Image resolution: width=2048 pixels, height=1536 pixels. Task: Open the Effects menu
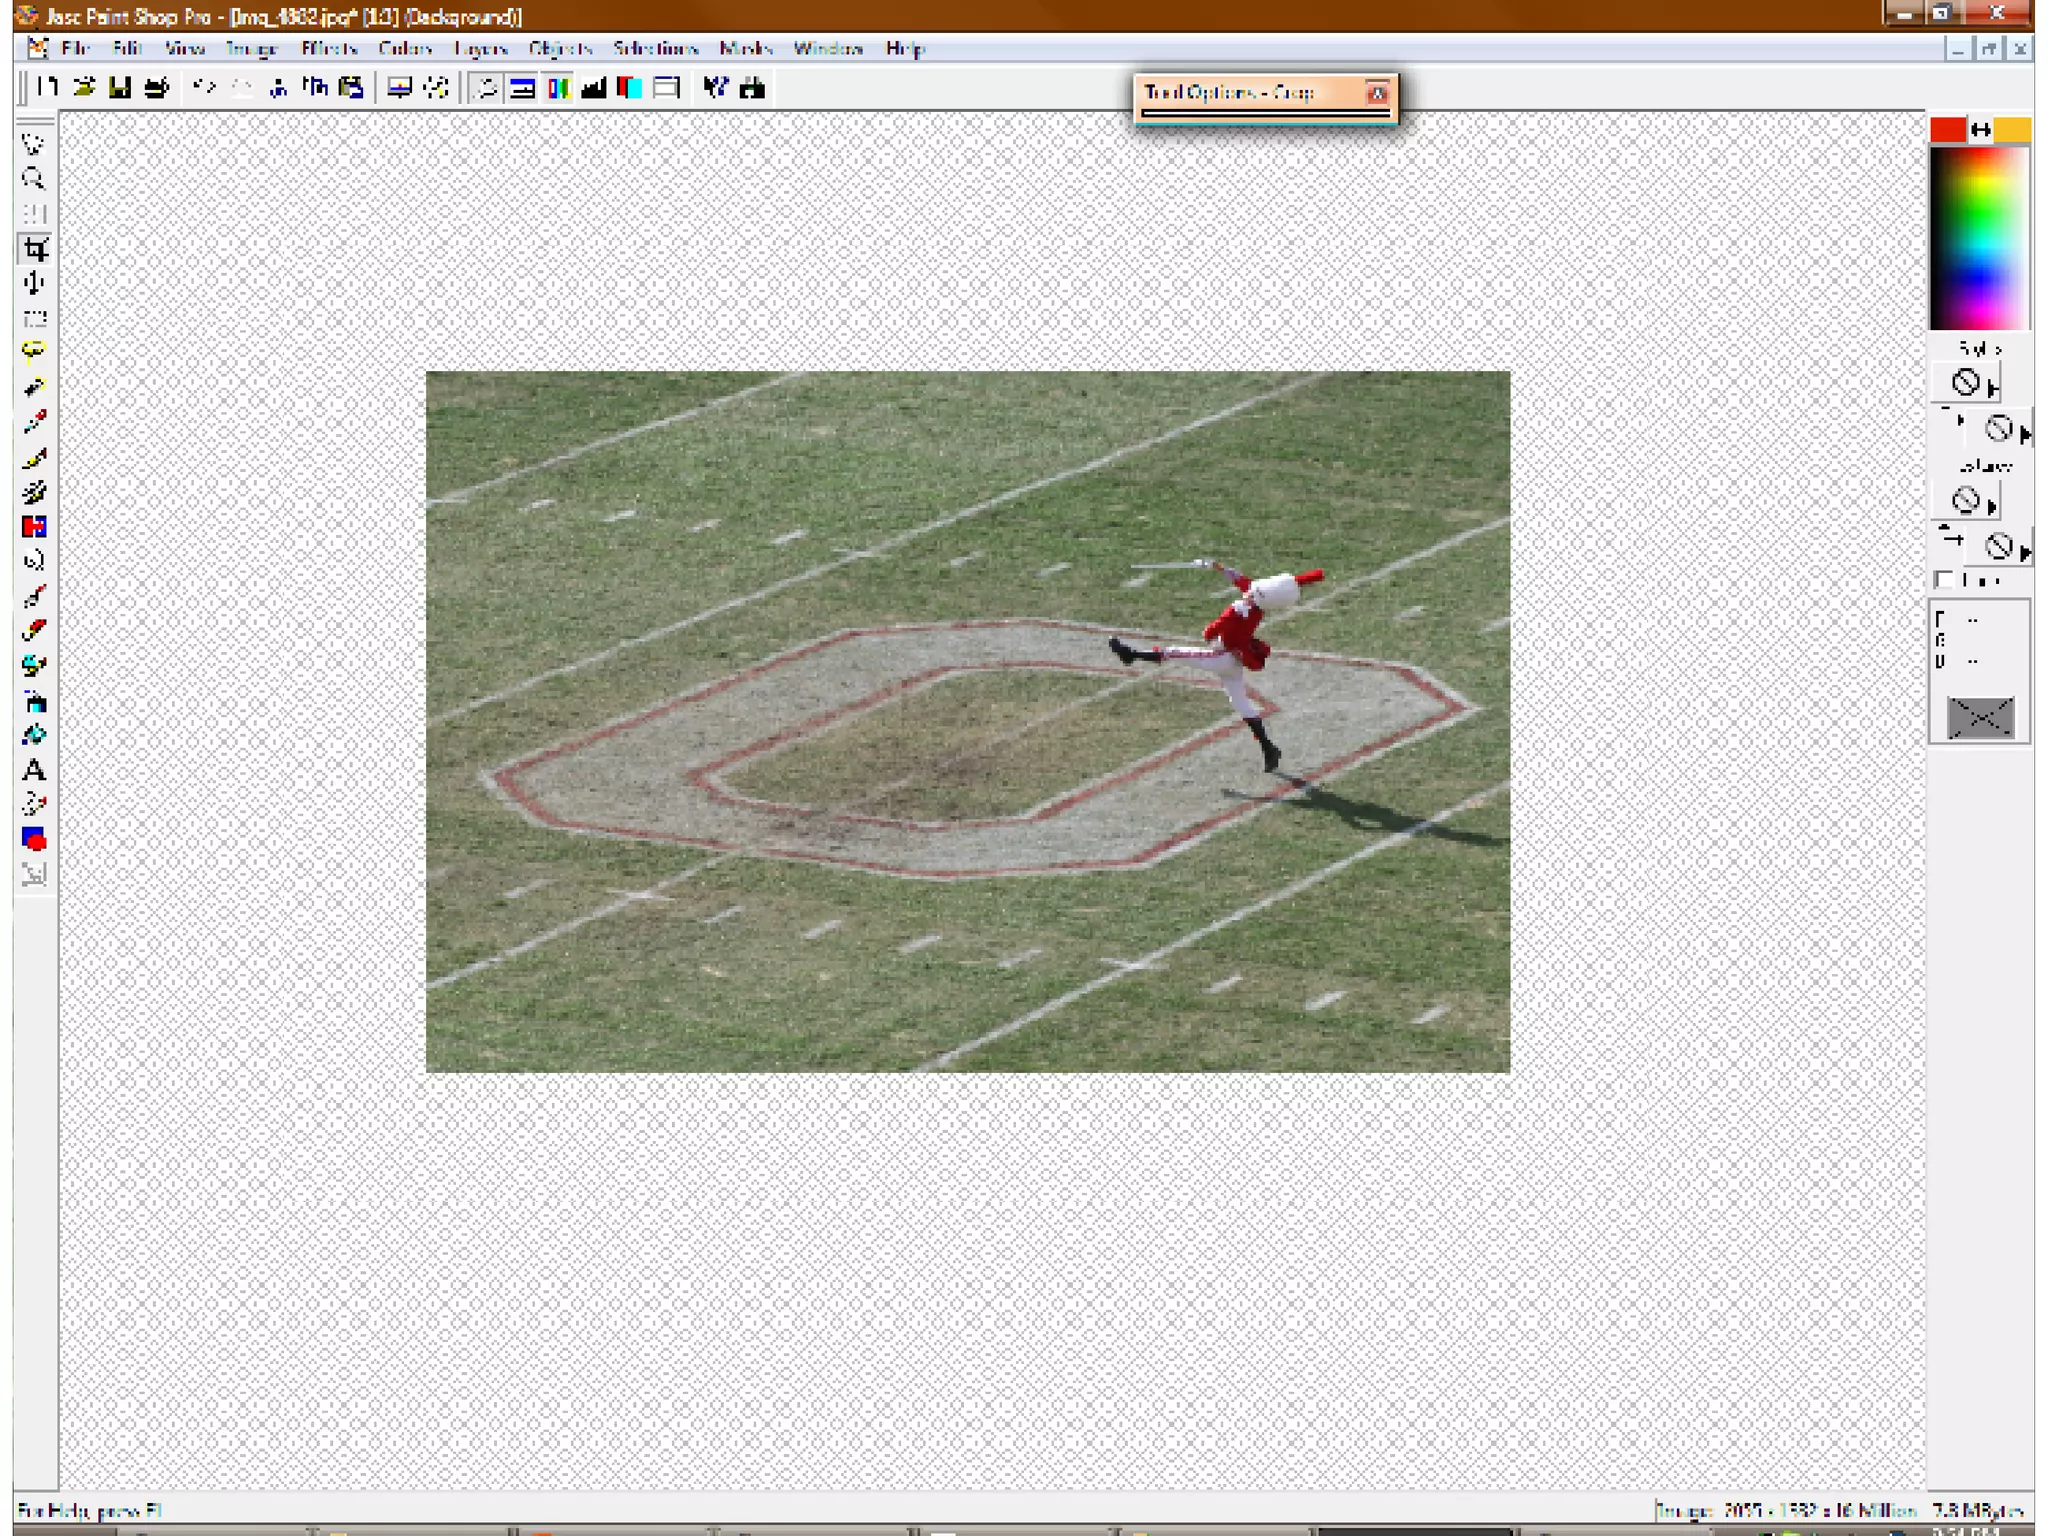click(x=328, y=48)
